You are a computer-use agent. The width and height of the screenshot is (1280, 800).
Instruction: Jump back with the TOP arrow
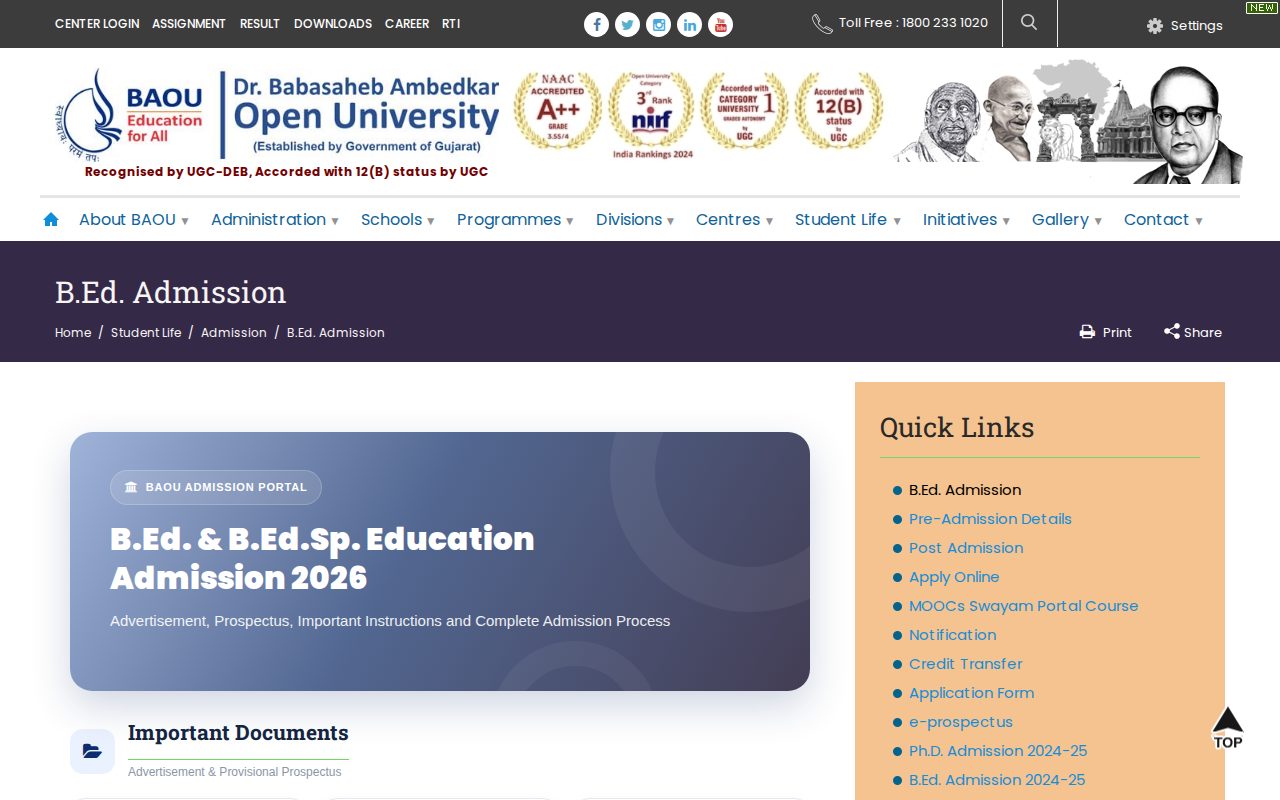click(1227, 727)
